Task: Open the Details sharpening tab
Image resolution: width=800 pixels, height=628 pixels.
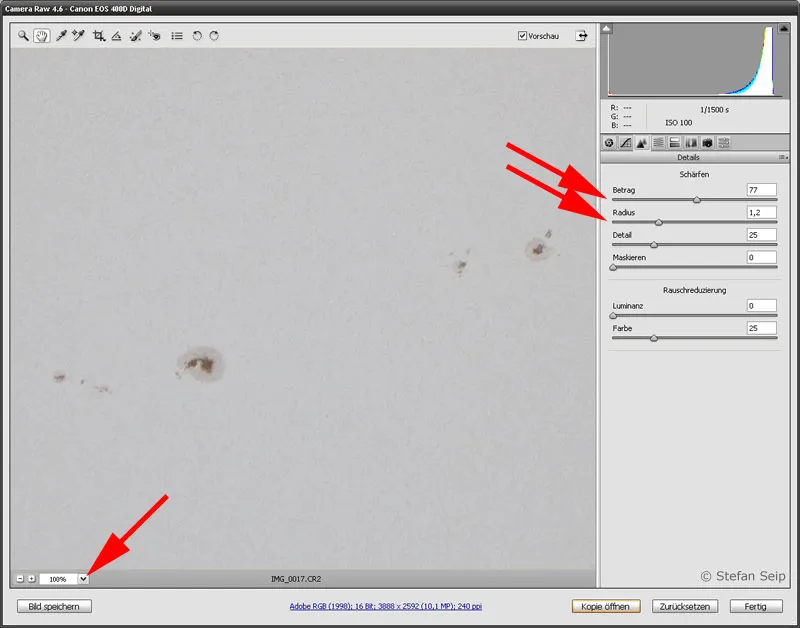Action: point(642,143)
